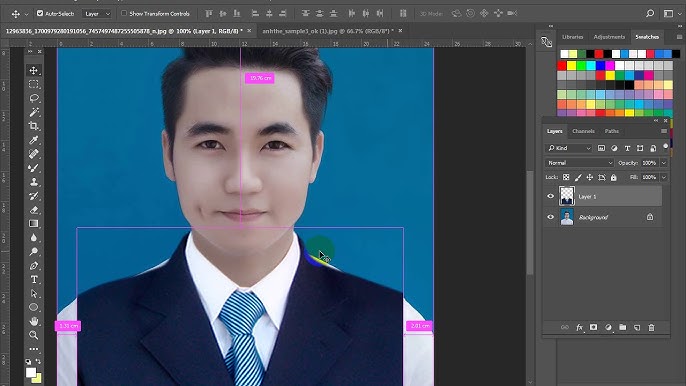686x386 pixels.
Task: Select the Crop tool
Action: pos(34,126)
